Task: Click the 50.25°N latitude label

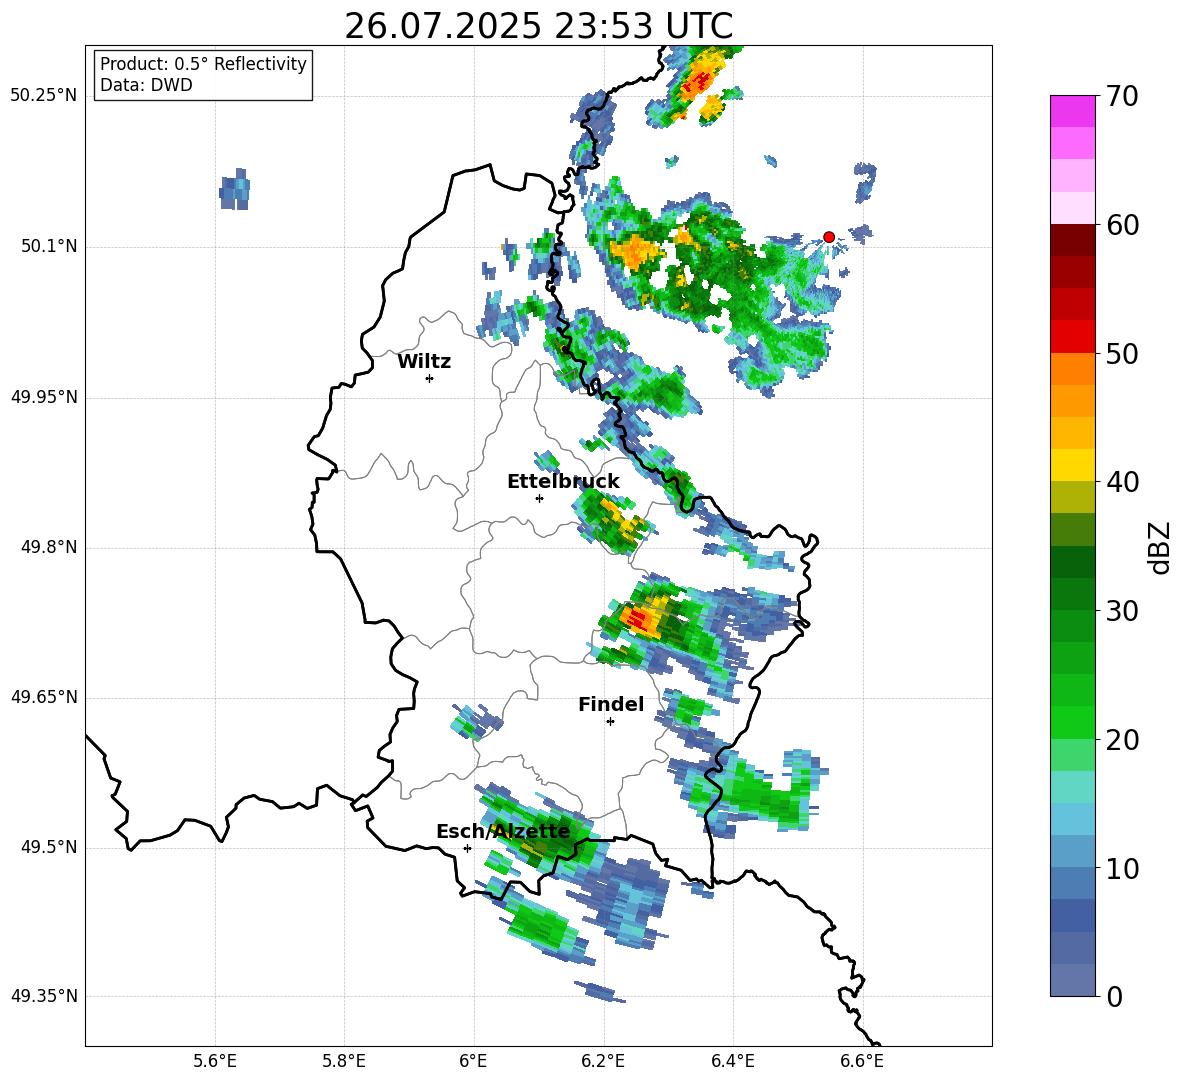Action: pos(44,96)
